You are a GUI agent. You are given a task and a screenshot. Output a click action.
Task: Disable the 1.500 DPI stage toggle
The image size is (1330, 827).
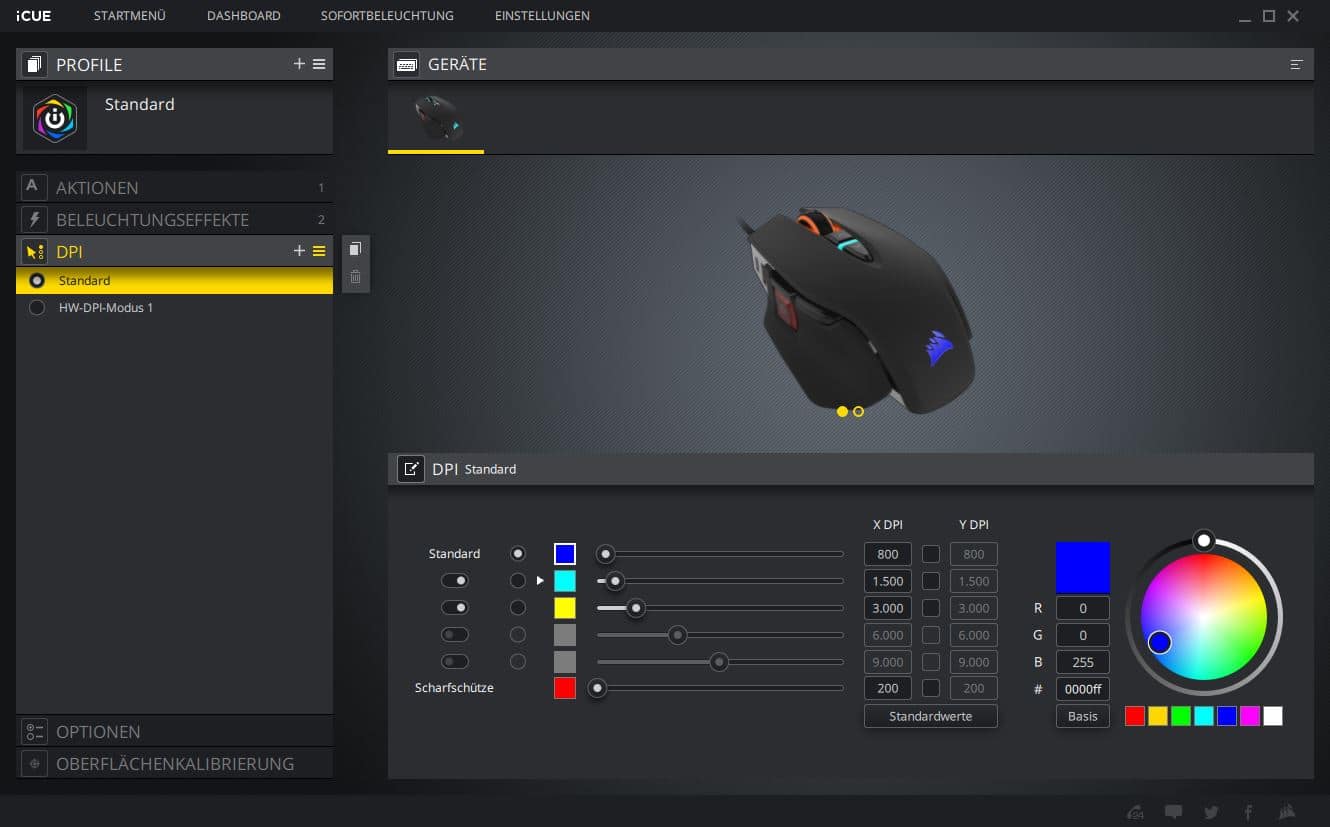coord(455,581)
